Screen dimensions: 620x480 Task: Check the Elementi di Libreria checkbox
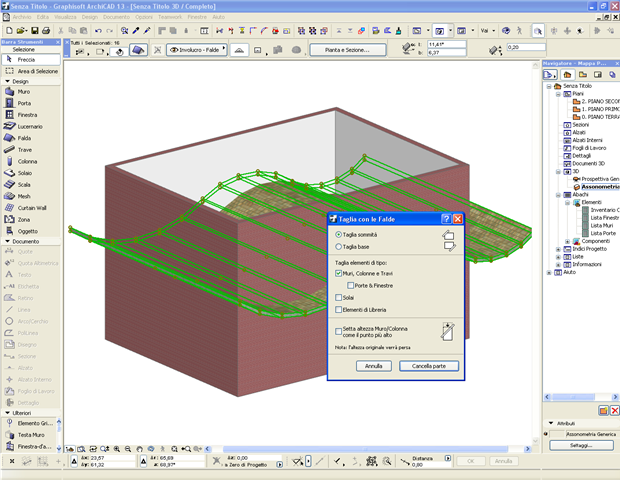pos(338,310)
